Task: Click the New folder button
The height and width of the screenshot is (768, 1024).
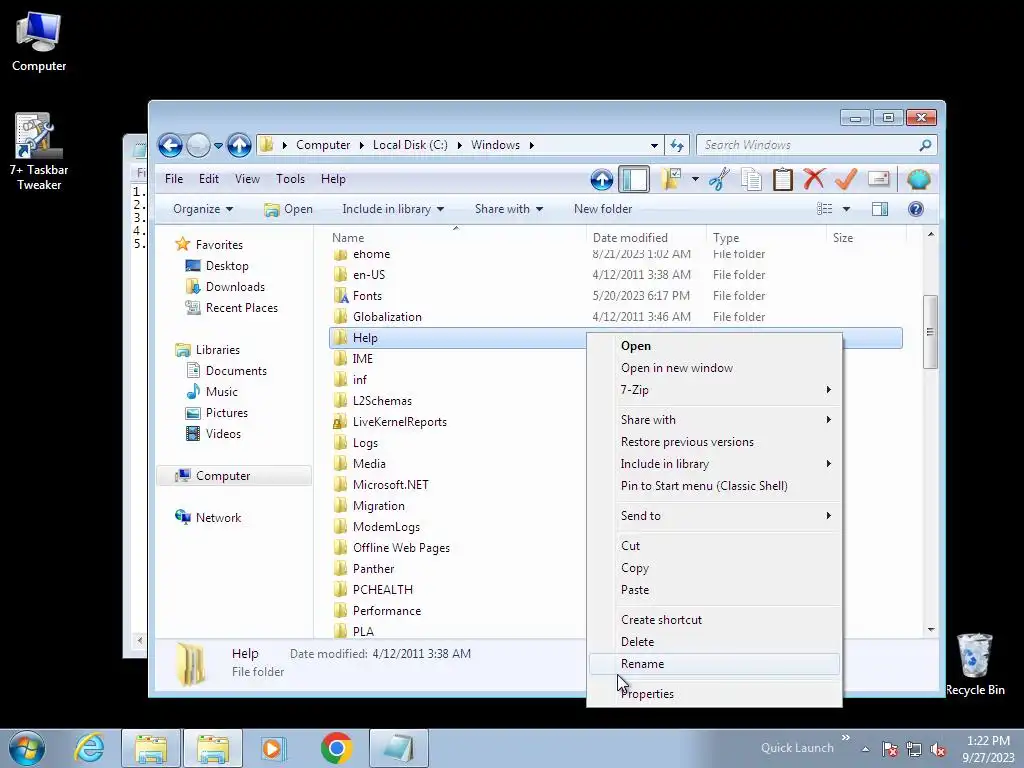Action: [x=603, y=209]
